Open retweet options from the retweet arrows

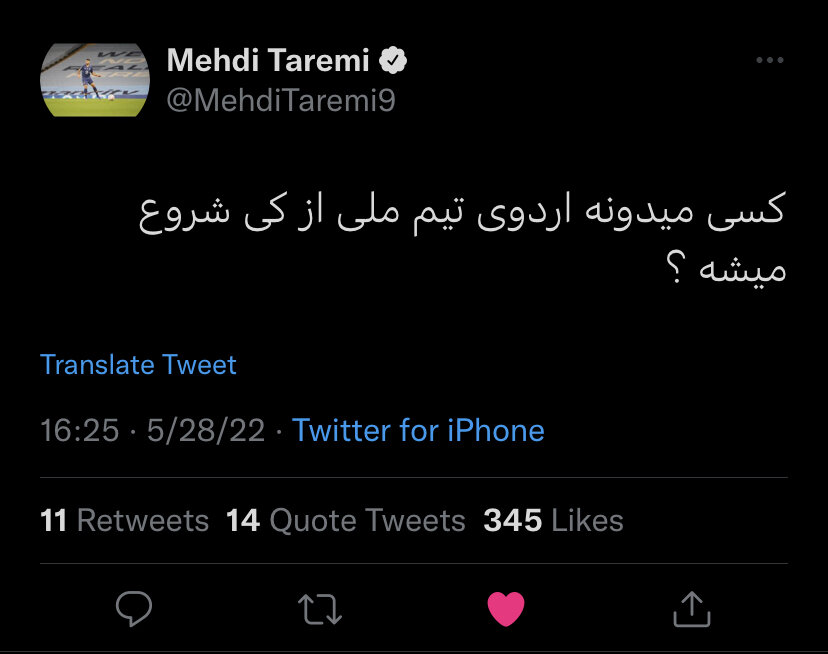(320, 605)
